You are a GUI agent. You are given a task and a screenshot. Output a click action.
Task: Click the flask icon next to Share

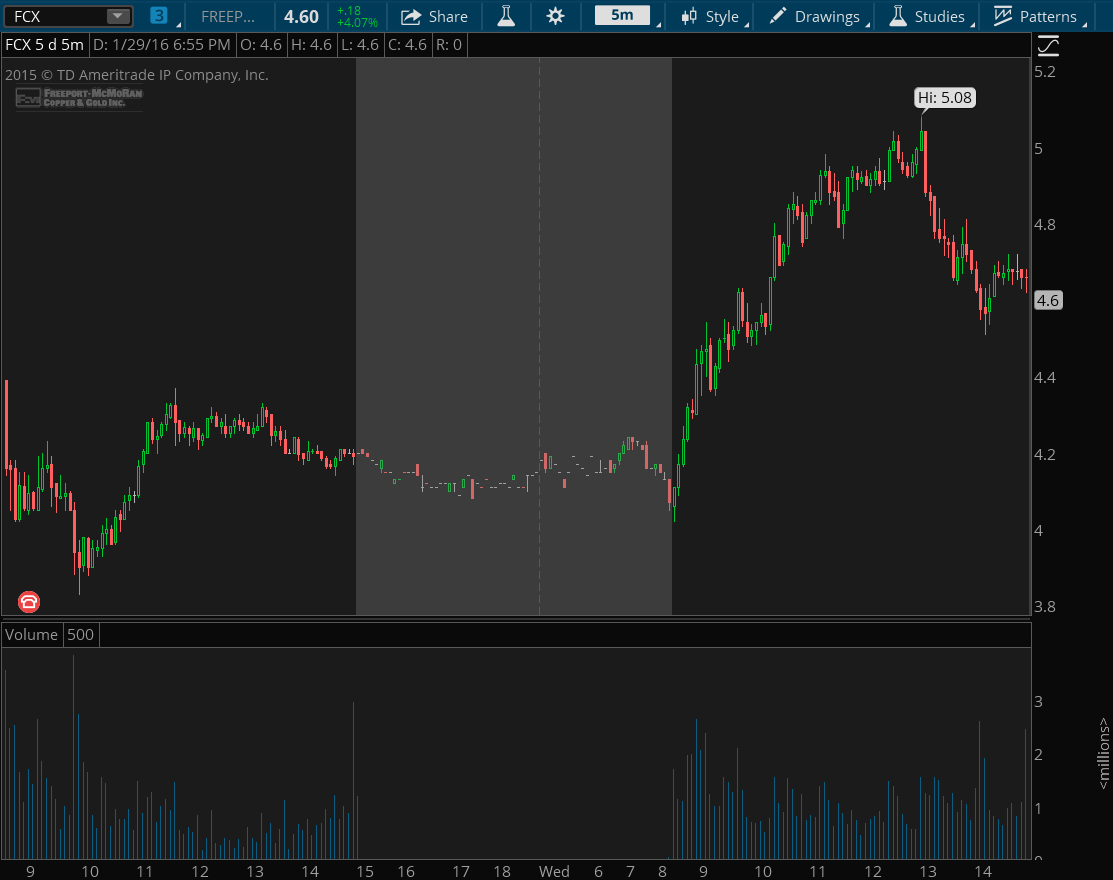(507, 16)
